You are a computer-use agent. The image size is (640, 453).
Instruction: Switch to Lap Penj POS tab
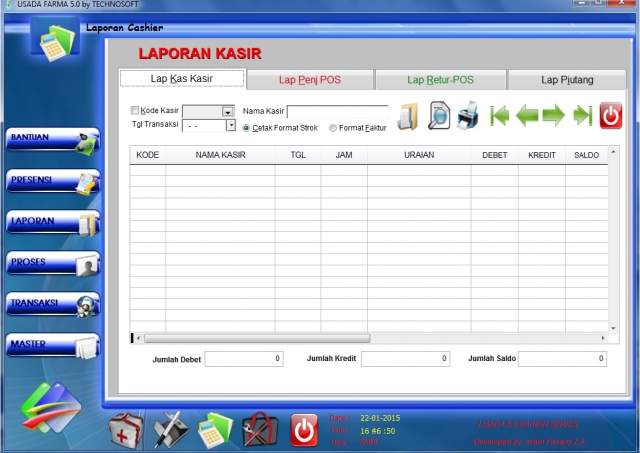tap(309, 80)
